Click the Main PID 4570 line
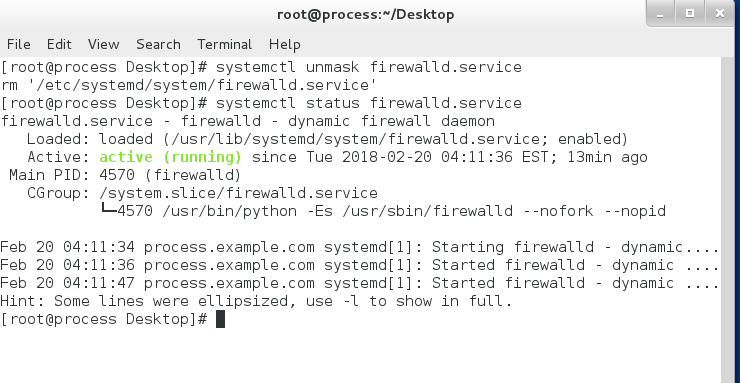Screen dimensions: 740x383 [125, 175]
